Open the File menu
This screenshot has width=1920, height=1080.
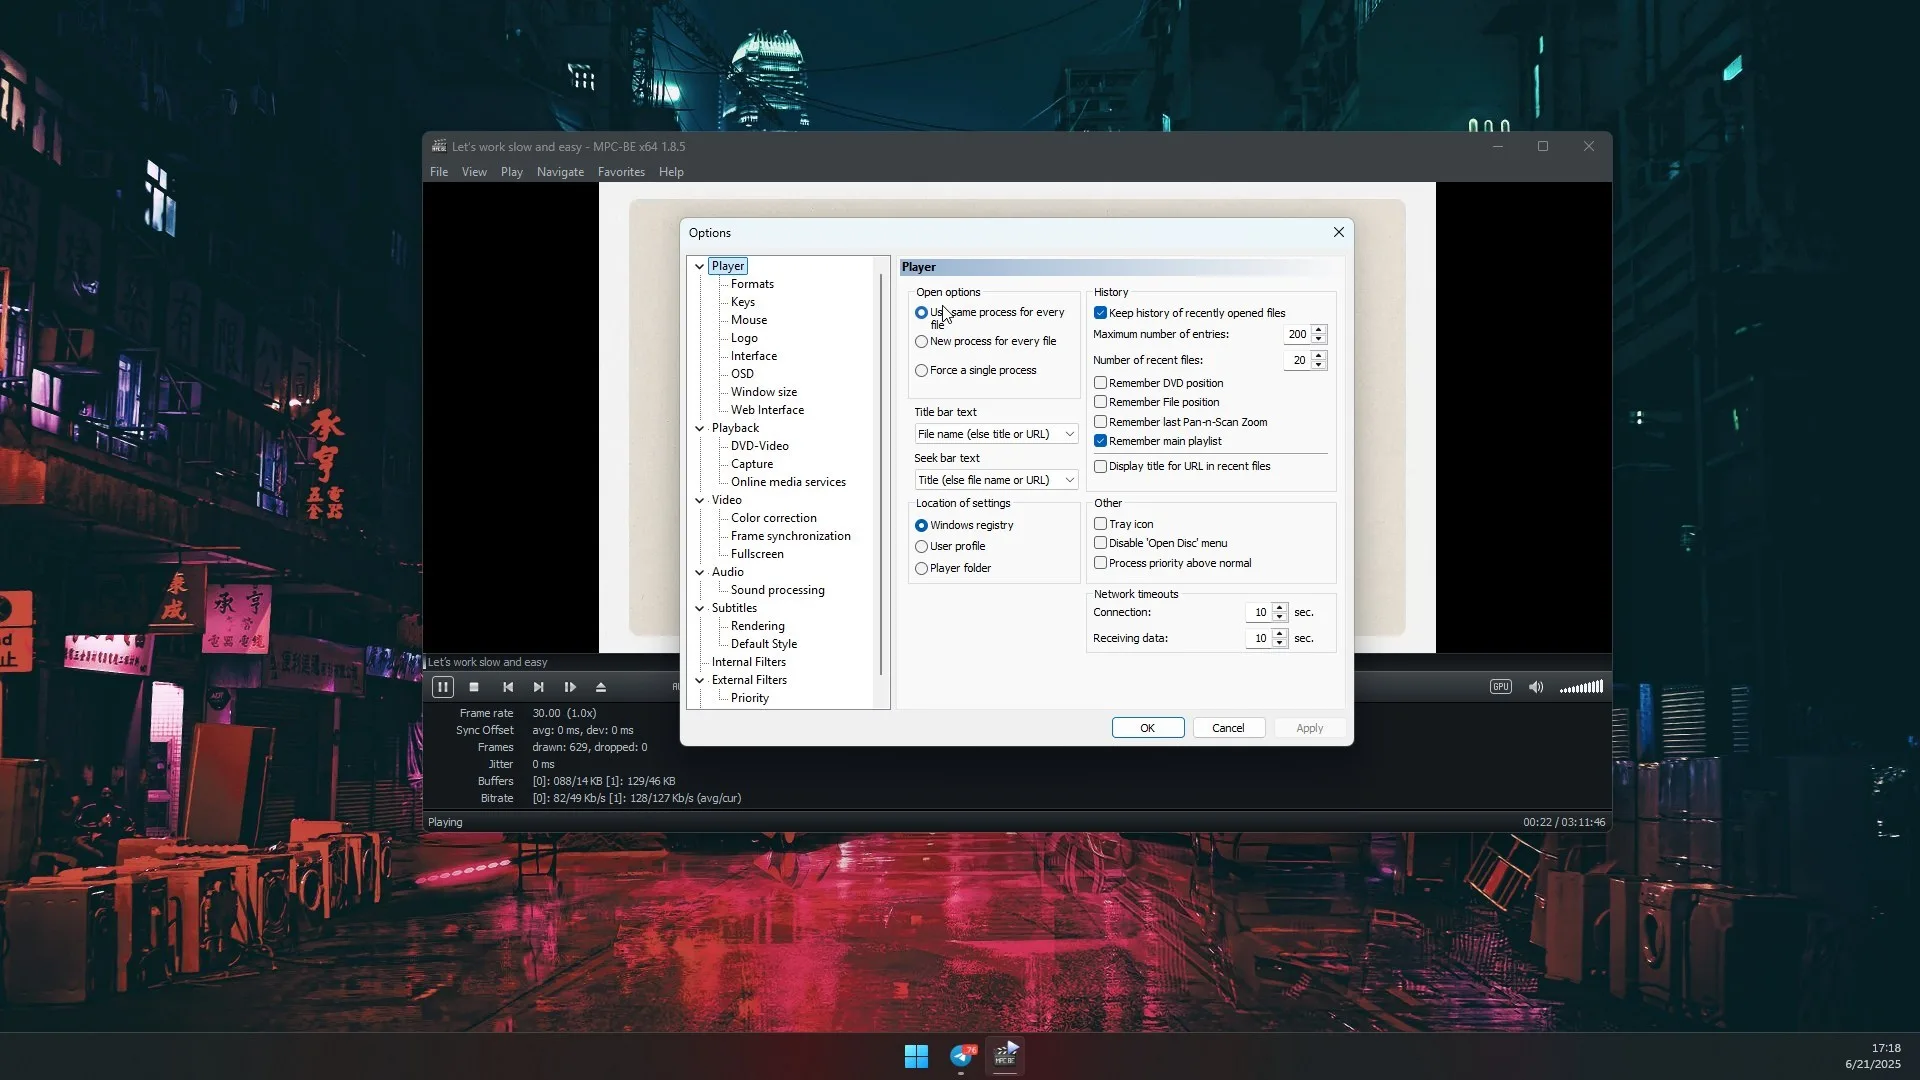[x=439, y=172]
